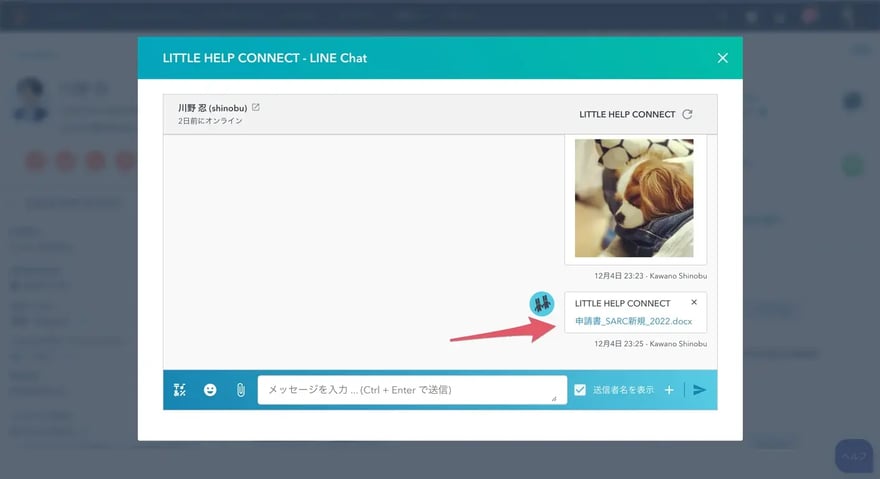Open message templates icon

pyautogui.click(x=180, y=390)
